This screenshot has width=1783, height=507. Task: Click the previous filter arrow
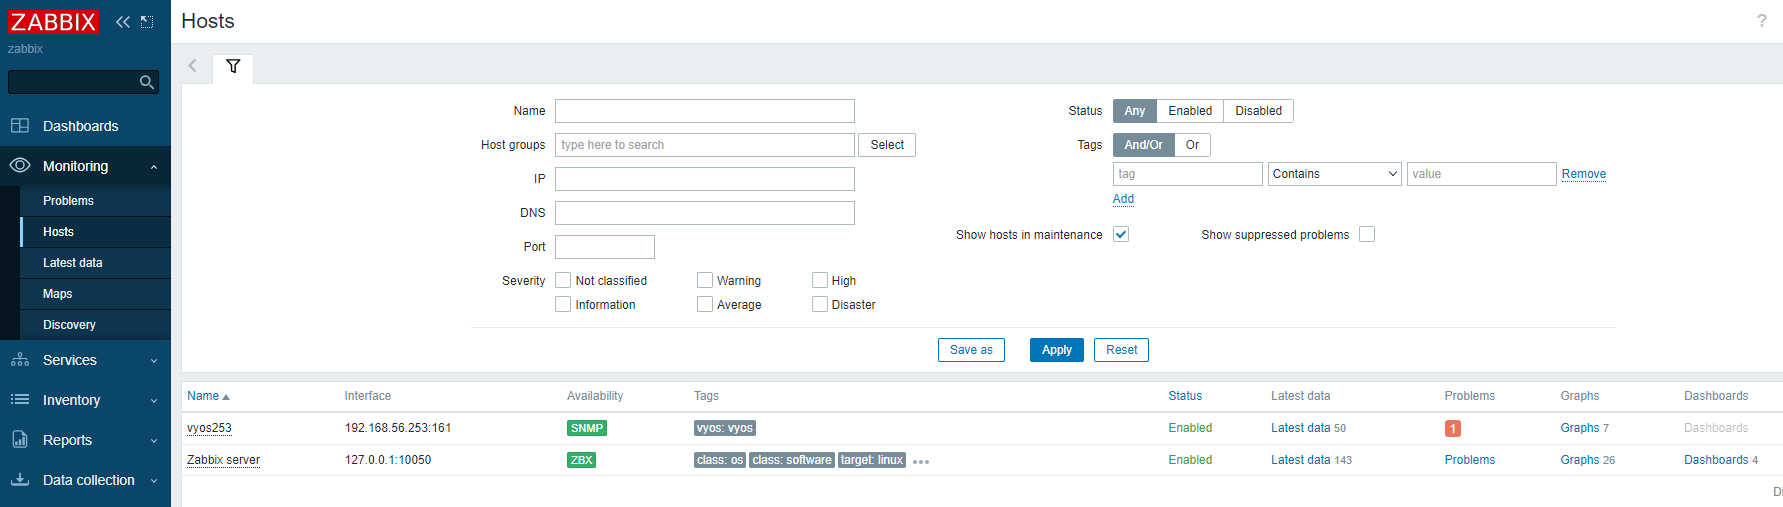193,66
